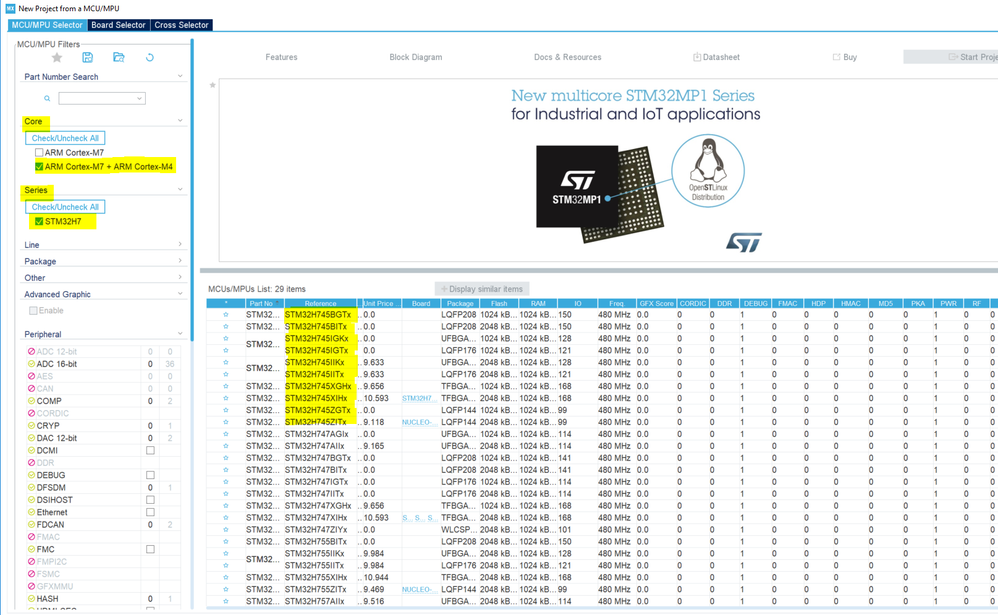Check the DCMI peripheral checkbox
Viewport: 998px width, 615px height.
tap(150, 451)
